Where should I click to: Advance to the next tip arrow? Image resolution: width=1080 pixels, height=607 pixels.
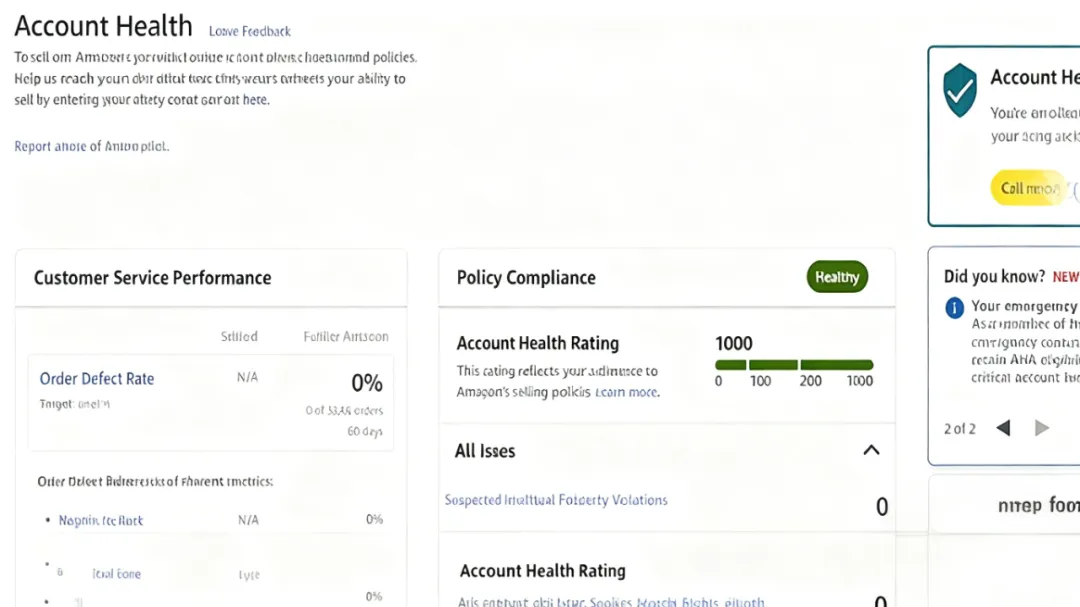1042,428
